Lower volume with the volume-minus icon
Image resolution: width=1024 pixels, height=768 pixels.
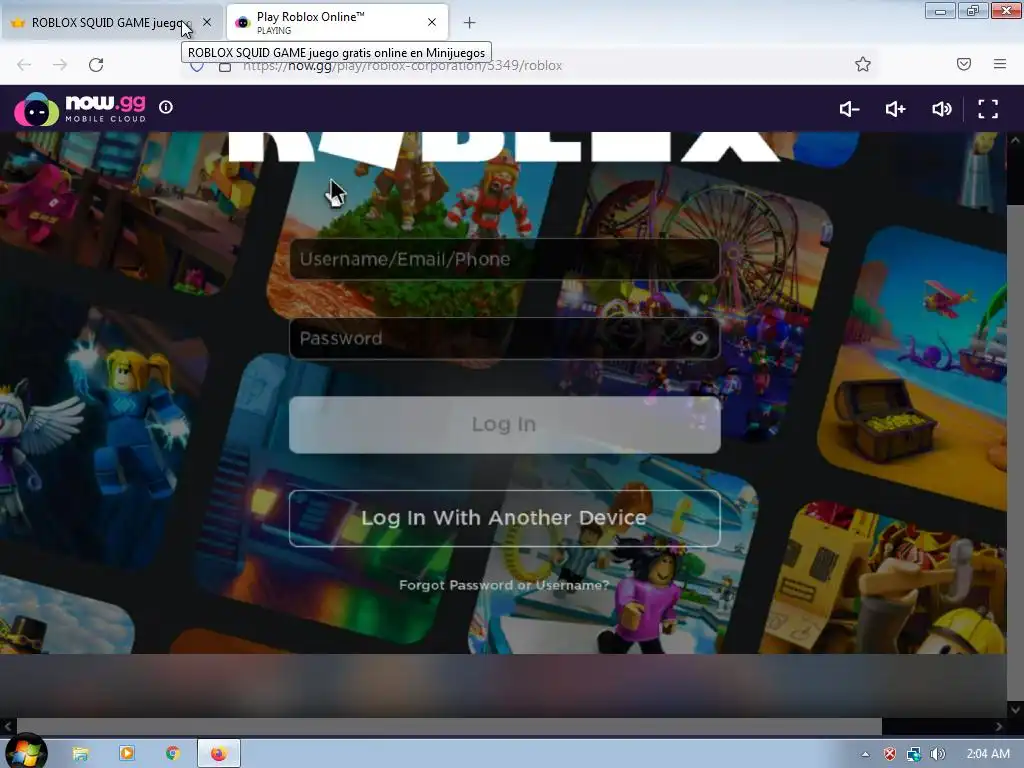[x=849, y=109]
